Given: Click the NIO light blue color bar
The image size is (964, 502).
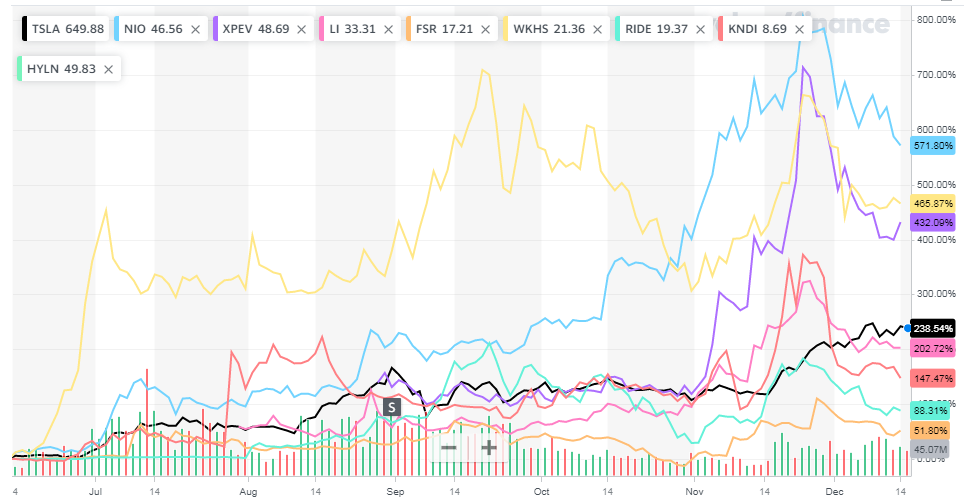Looking at the screenshot, I should click(x=116, y=29).
